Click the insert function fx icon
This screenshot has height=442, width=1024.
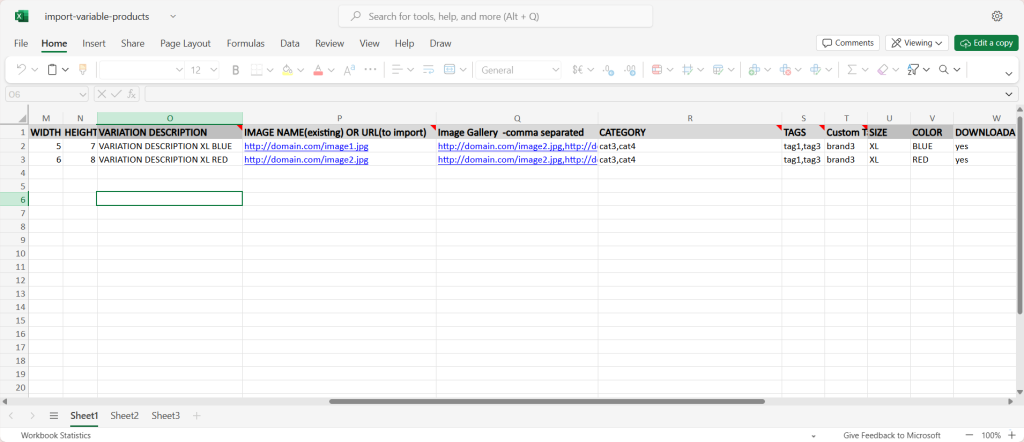pyautogui.click(x=131, y=94)
